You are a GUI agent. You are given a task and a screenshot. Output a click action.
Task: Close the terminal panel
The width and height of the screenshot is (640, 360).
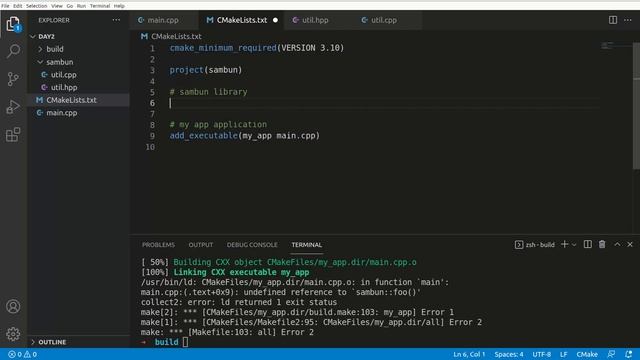(630, 244)
